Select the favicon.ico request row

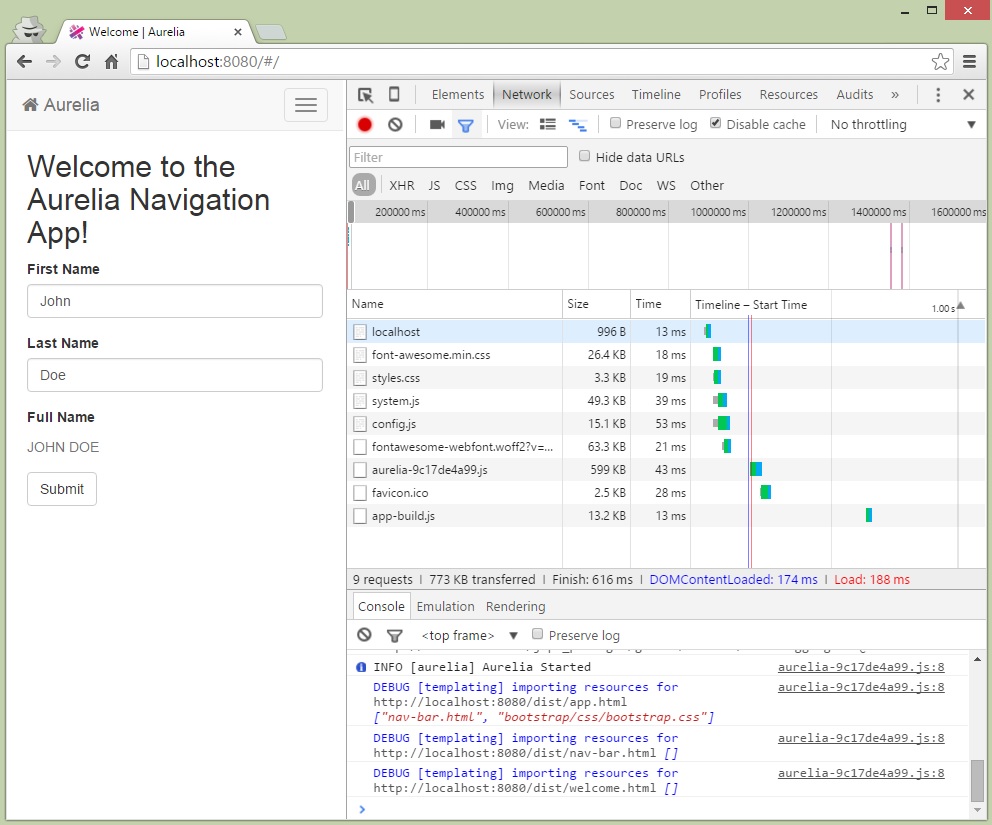pos(666,493)
